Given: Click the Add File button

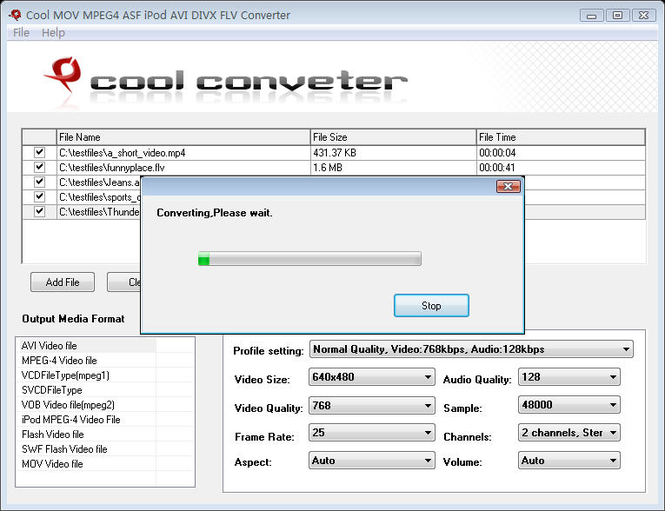Looking at the screenshot, I should pyautogui.click(x=62, y=282).
